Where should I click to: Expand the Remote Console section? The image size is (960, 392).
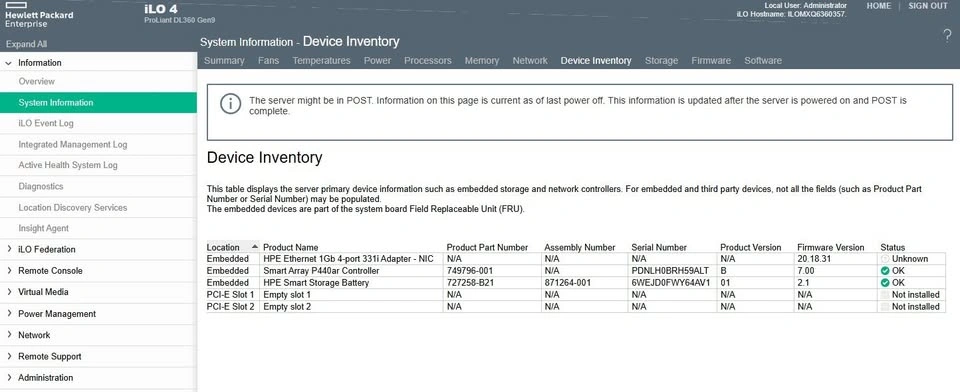[x=9, y=271]
